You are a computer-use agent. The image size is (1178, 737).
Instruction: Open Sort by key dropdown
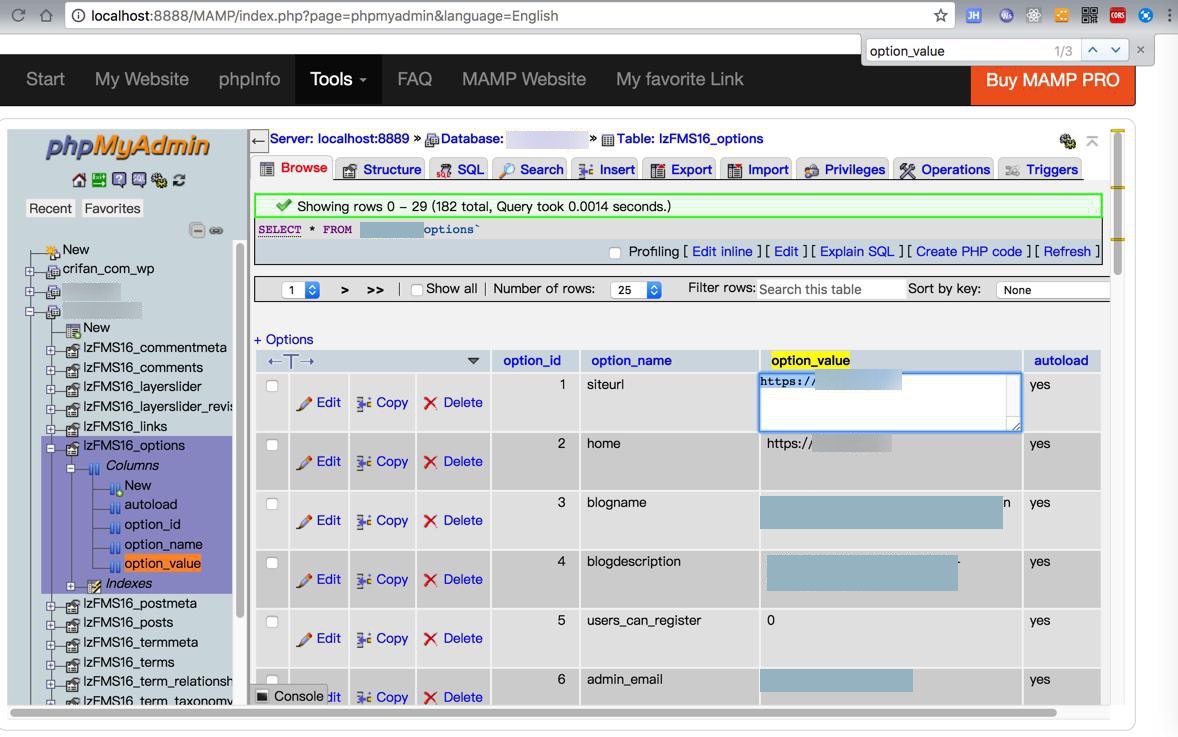pos(1053,290)
